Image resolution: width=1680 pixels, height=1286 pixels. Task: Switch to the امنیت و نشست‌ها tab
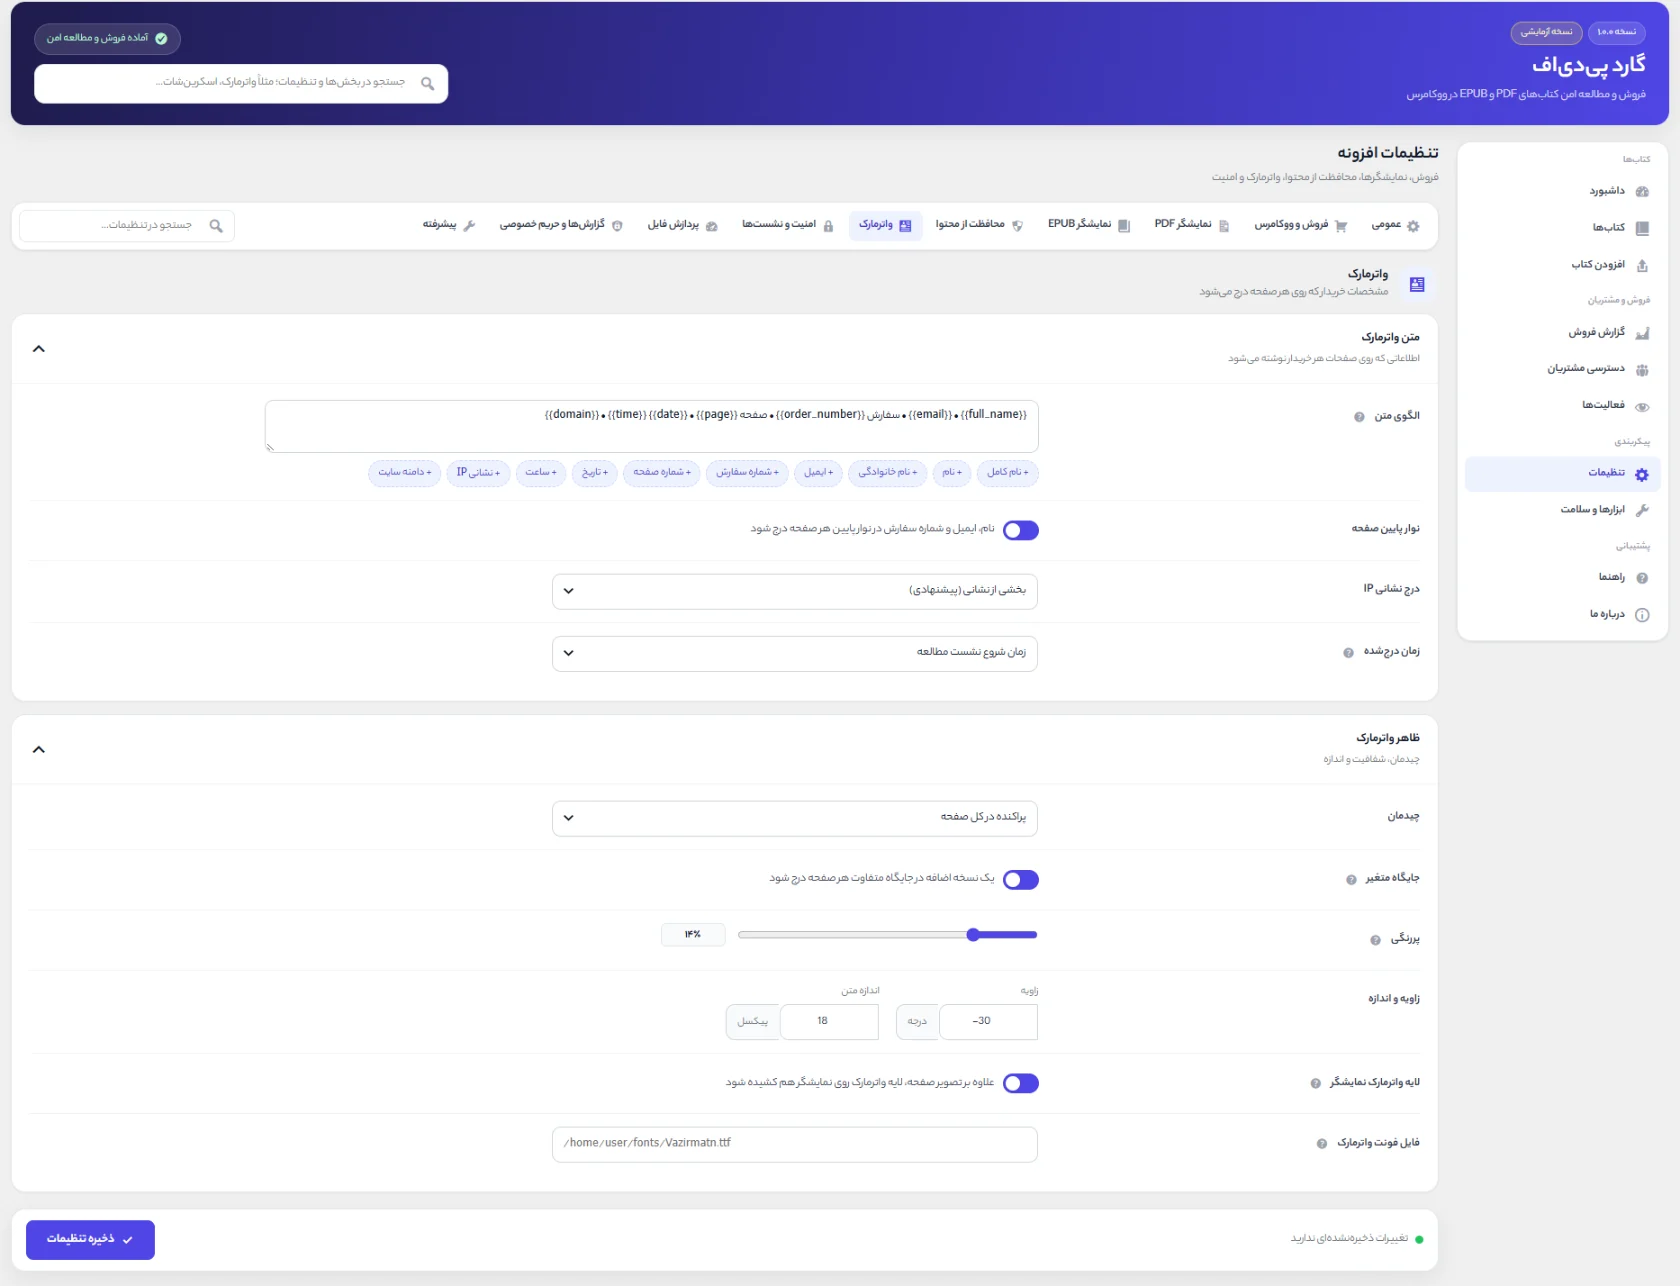coord(788,226)
